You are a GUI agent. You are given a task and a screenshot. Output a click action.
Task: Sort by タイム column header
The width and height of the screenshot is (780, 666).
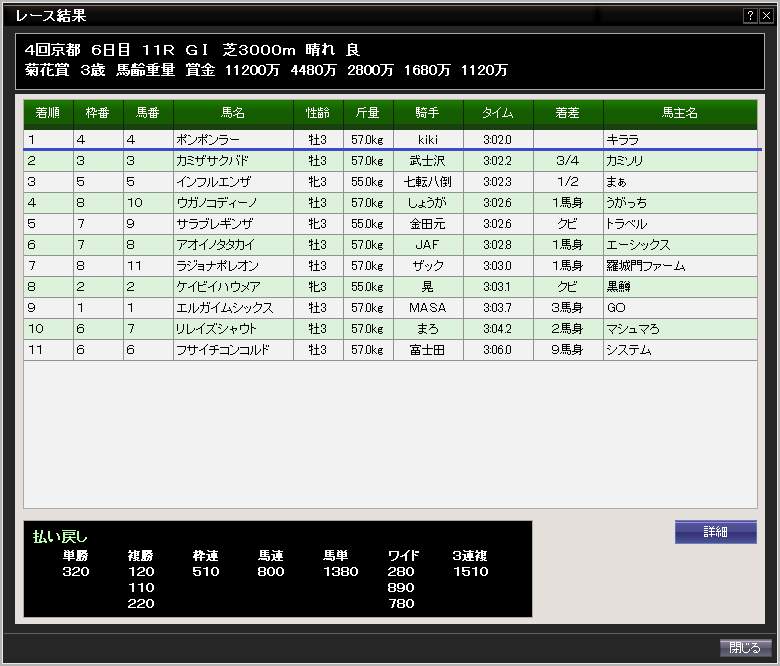pos(498,113)
